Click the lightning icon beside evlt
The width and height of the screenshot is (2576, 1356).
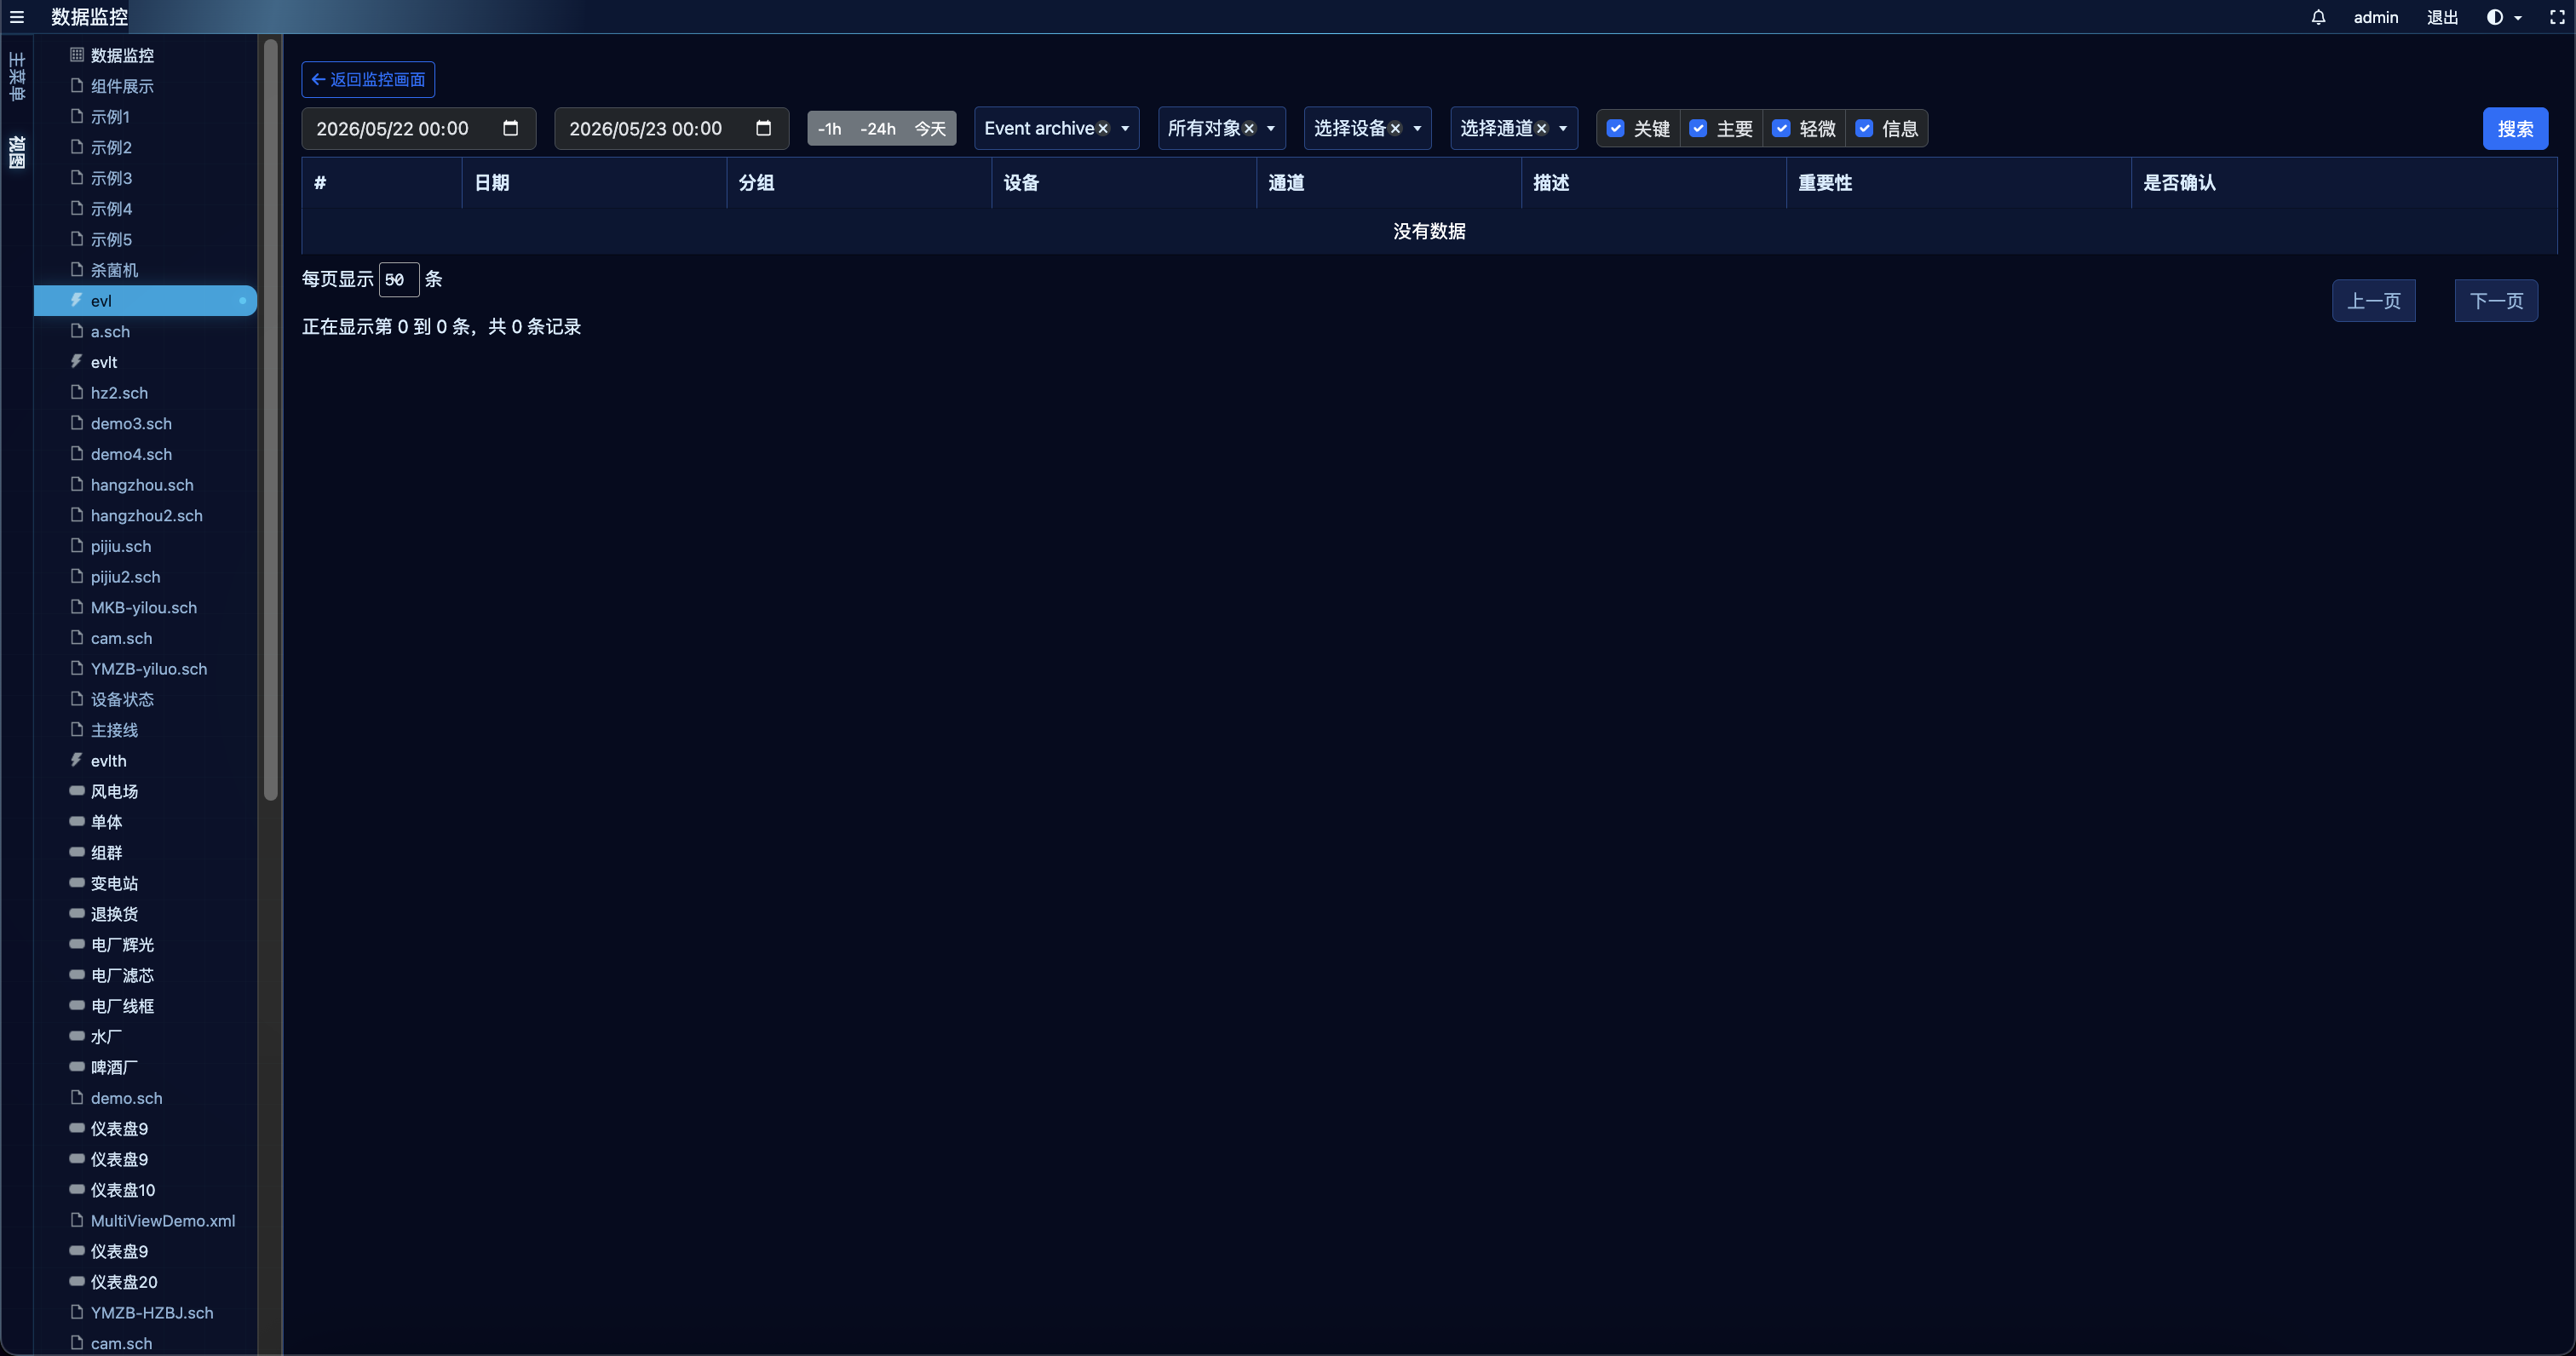76,361
